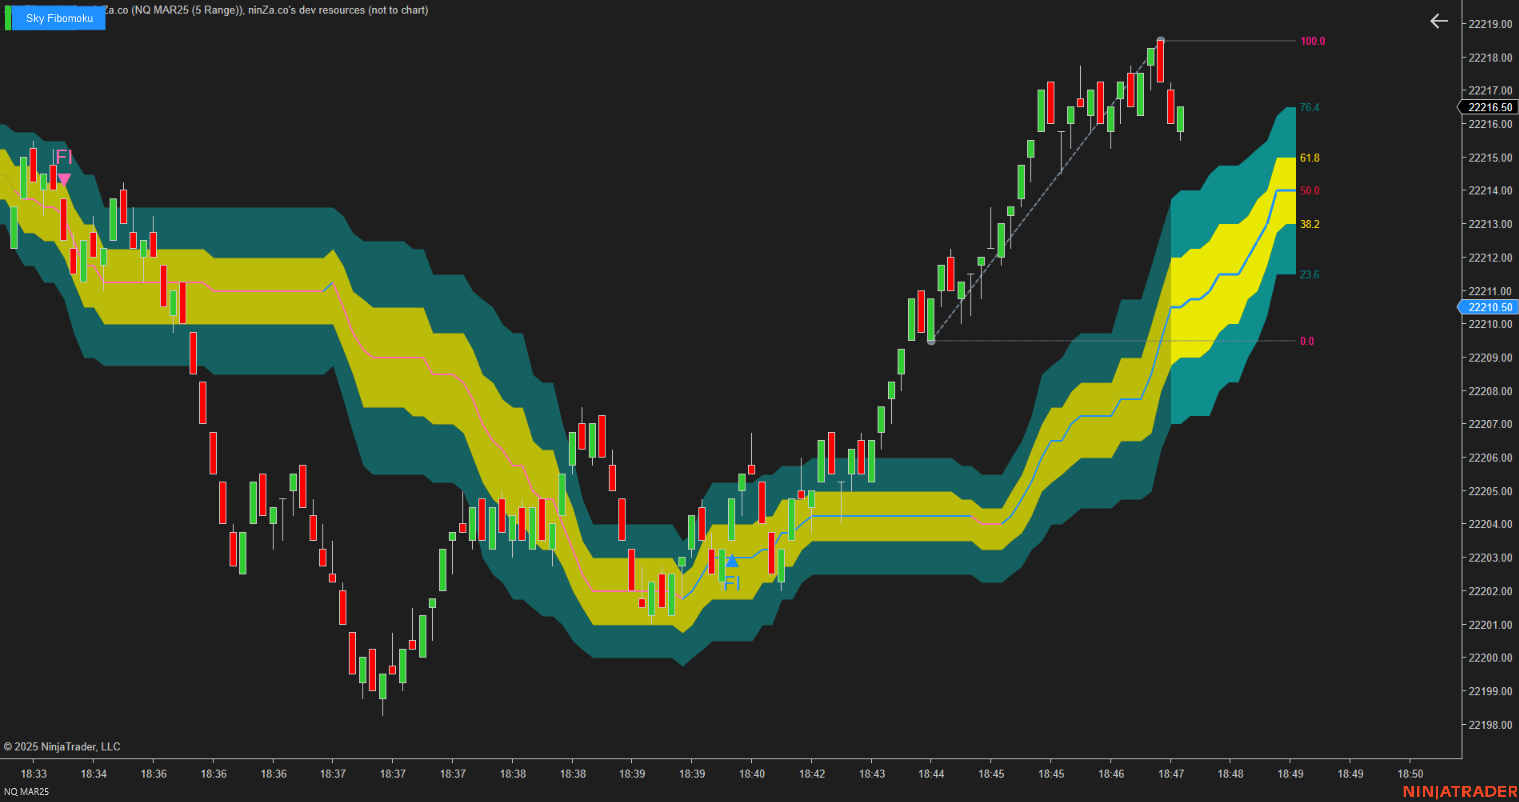
Task: Click the 23.6 Fibonacci level text
Action: 1308,273
